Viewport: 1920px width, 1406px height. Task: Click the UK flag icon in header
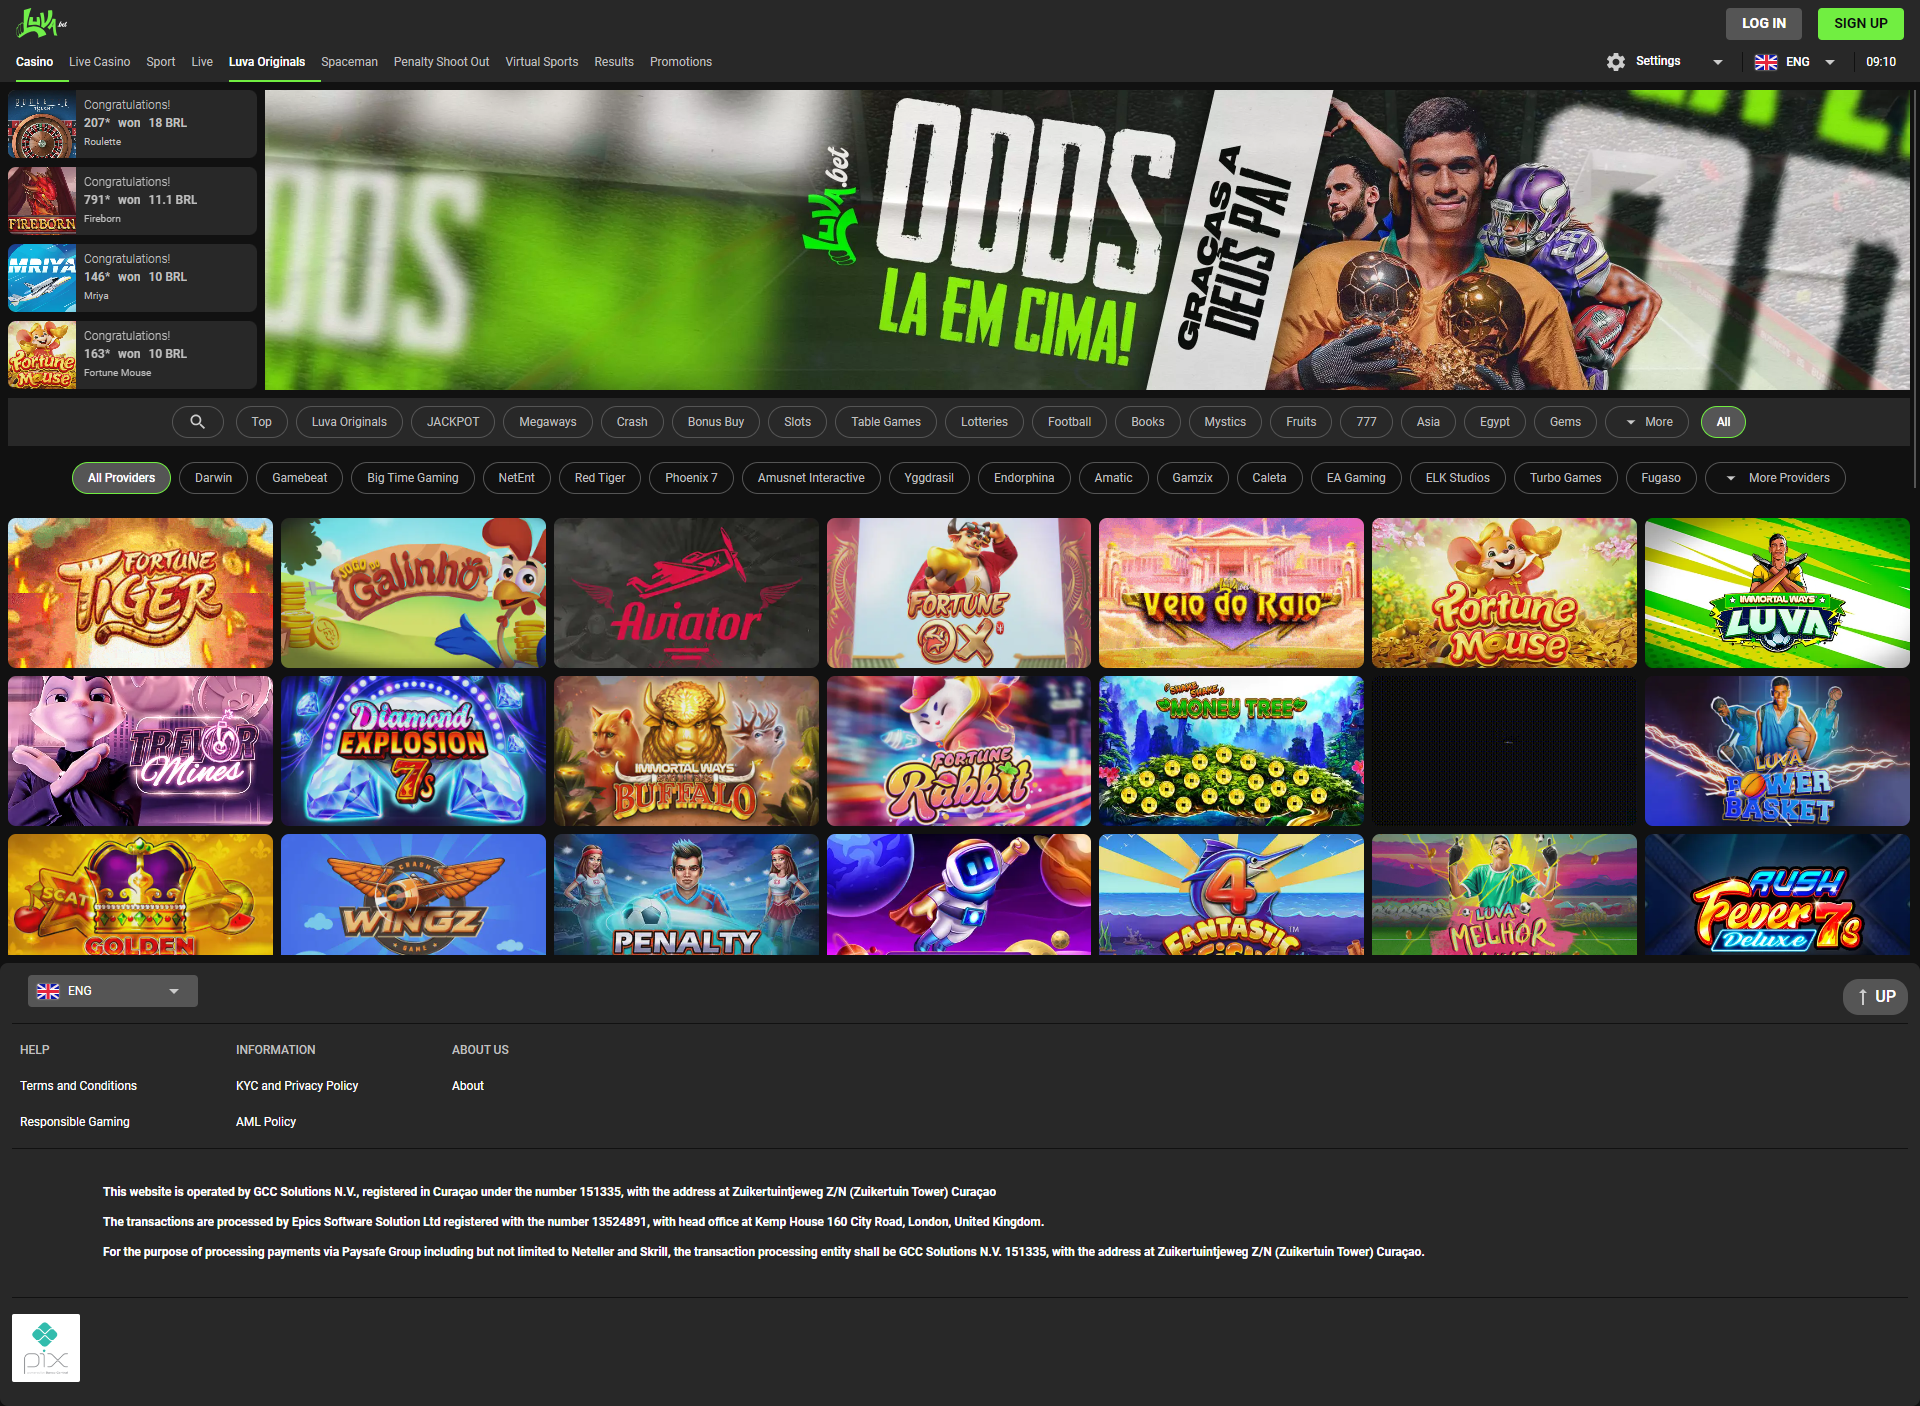pos(1765,62)
